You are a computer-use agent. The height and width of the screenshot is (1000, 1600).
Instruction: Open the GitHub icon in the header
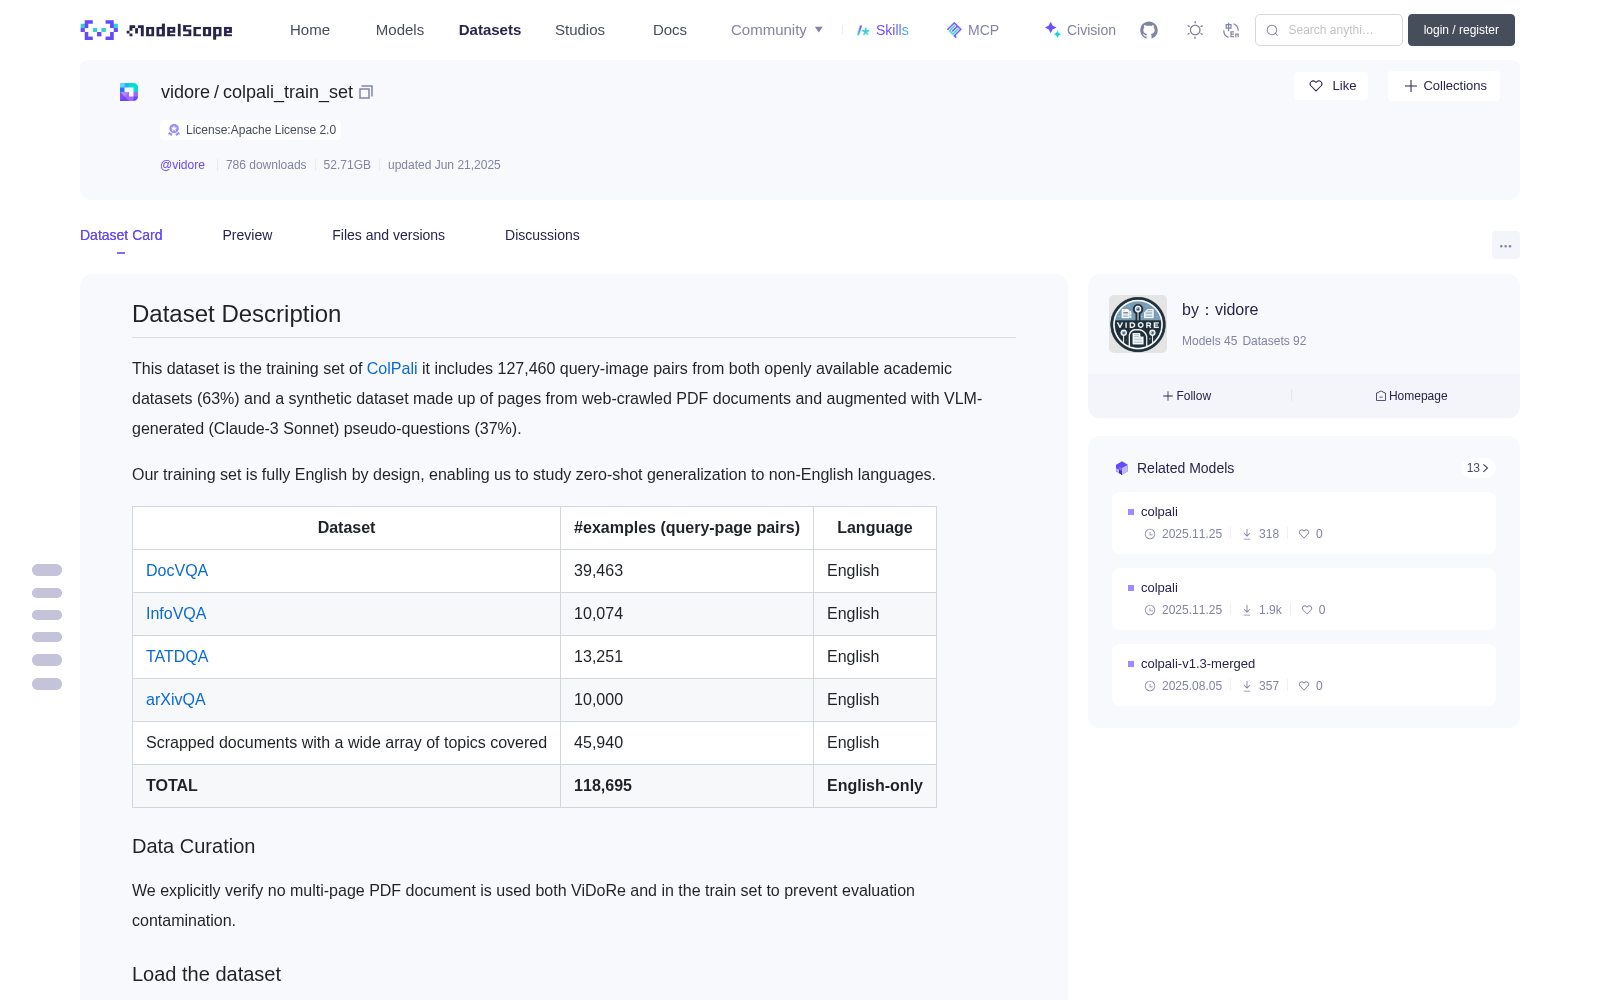pyautogui.click(x=1149, y=30)
